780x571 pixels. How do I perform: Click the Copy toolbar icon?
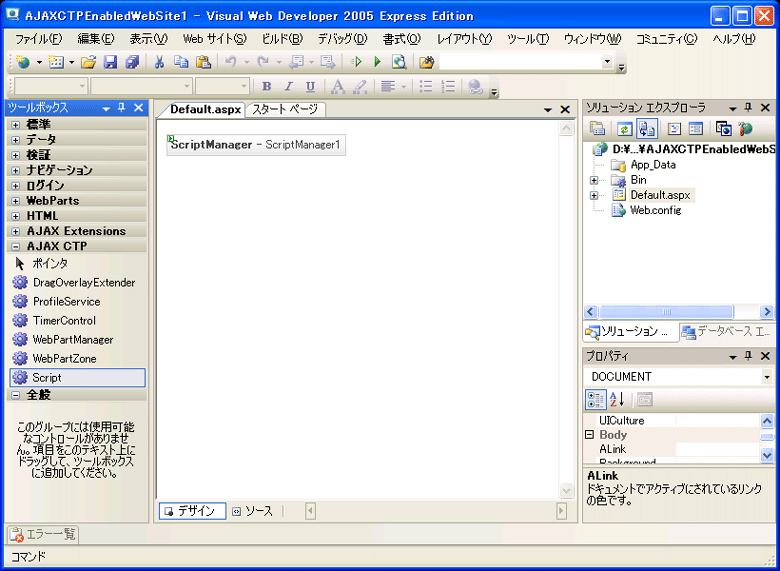181,62
